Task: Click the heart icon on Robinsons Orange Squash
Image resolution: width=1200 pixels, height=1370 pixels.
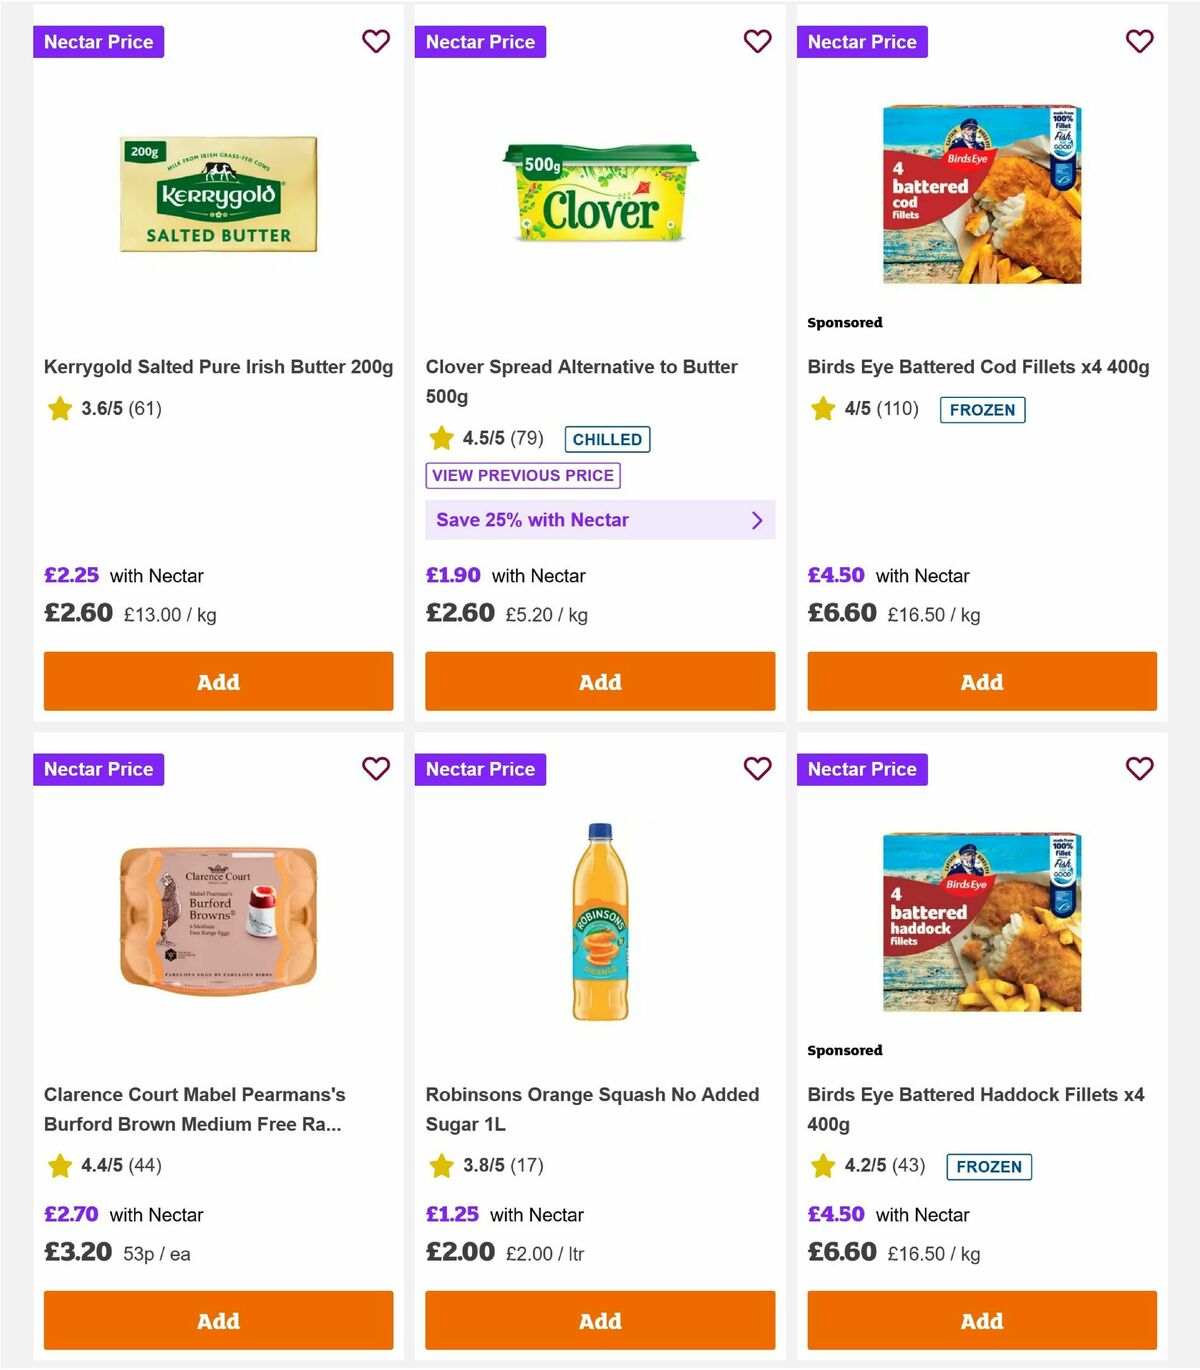Action: click(x=757, y=769)
